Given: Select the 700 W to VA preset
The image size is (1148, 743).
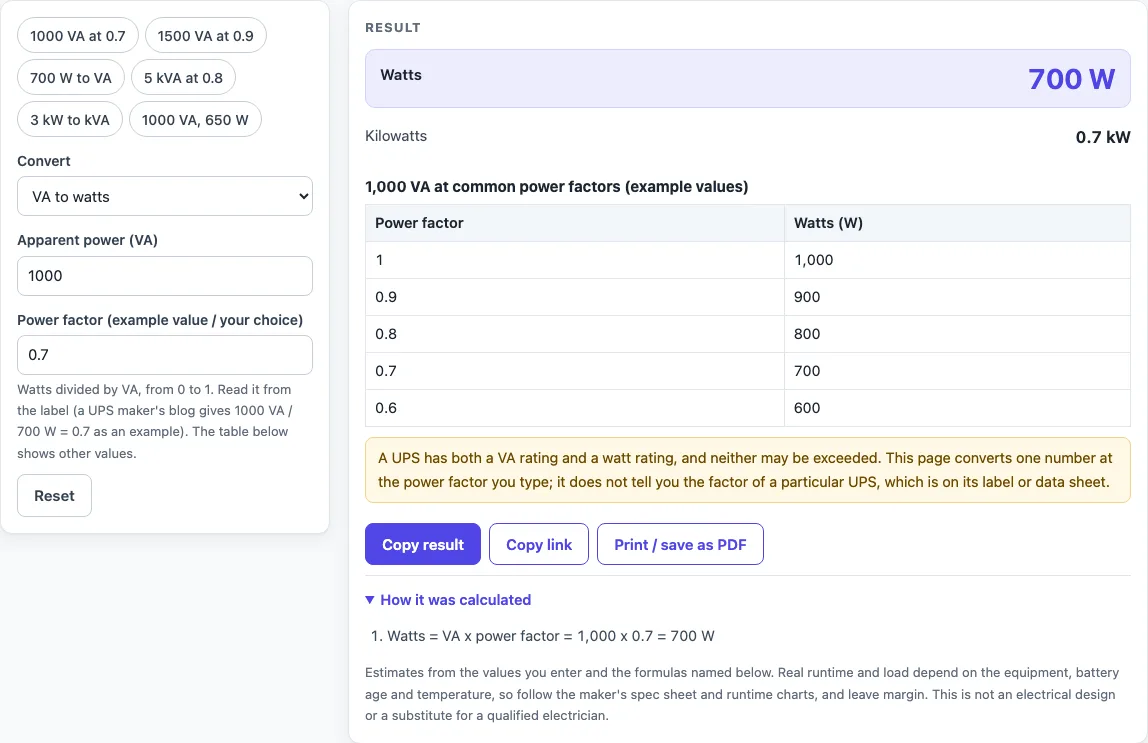Looking at the screenshot, I should click(x=71, y=78).
